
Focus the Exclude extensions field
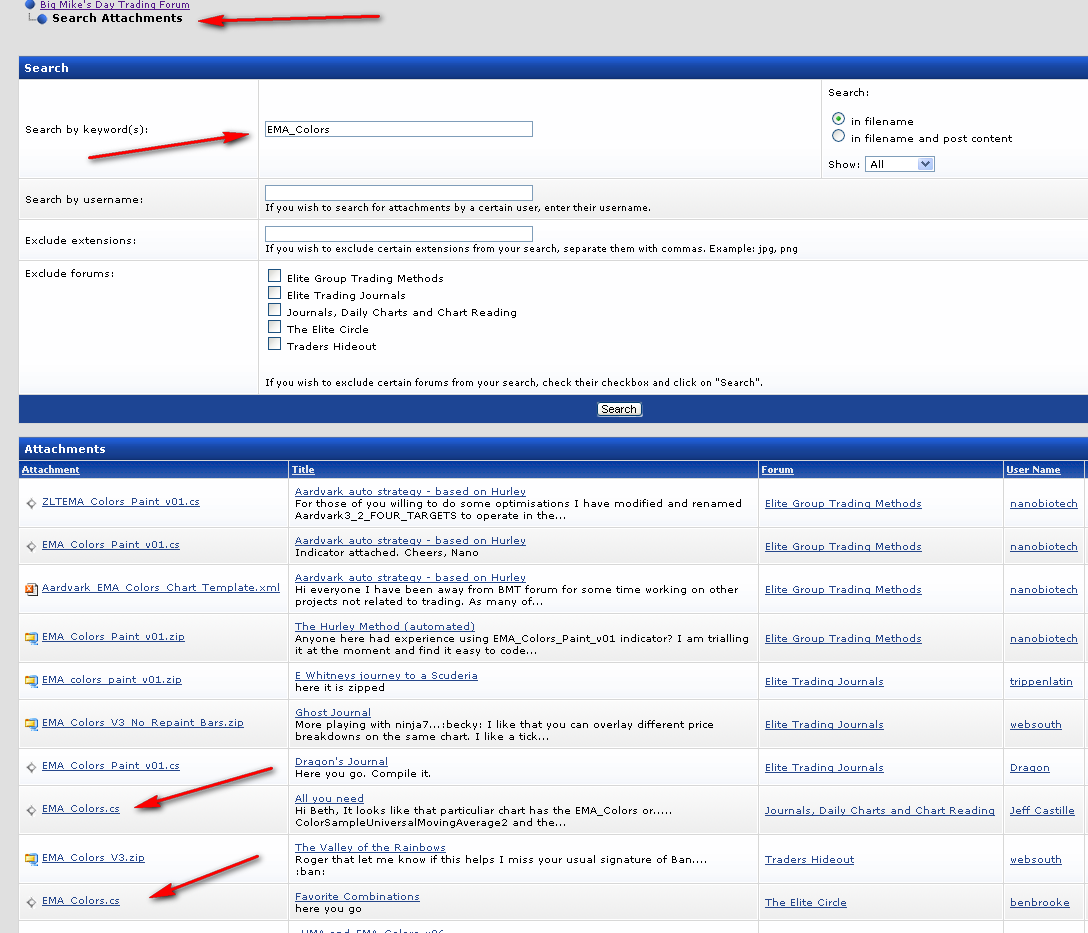399,234
